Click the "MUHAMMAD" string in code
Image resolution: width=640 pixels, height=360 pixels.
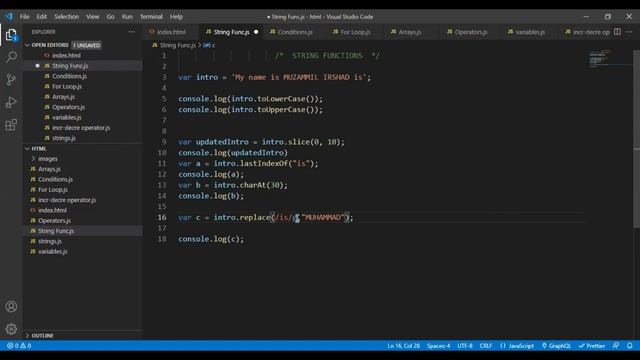pos(322,218)
